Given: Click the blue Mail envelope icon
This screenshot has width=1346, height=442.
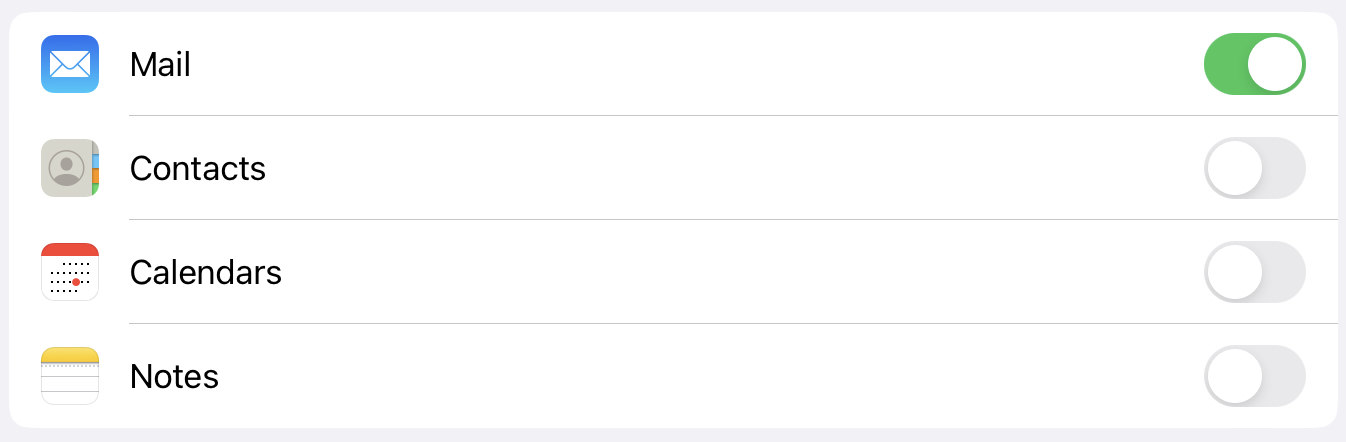Looking at the screenshot, I should click(x=70, y=64).
